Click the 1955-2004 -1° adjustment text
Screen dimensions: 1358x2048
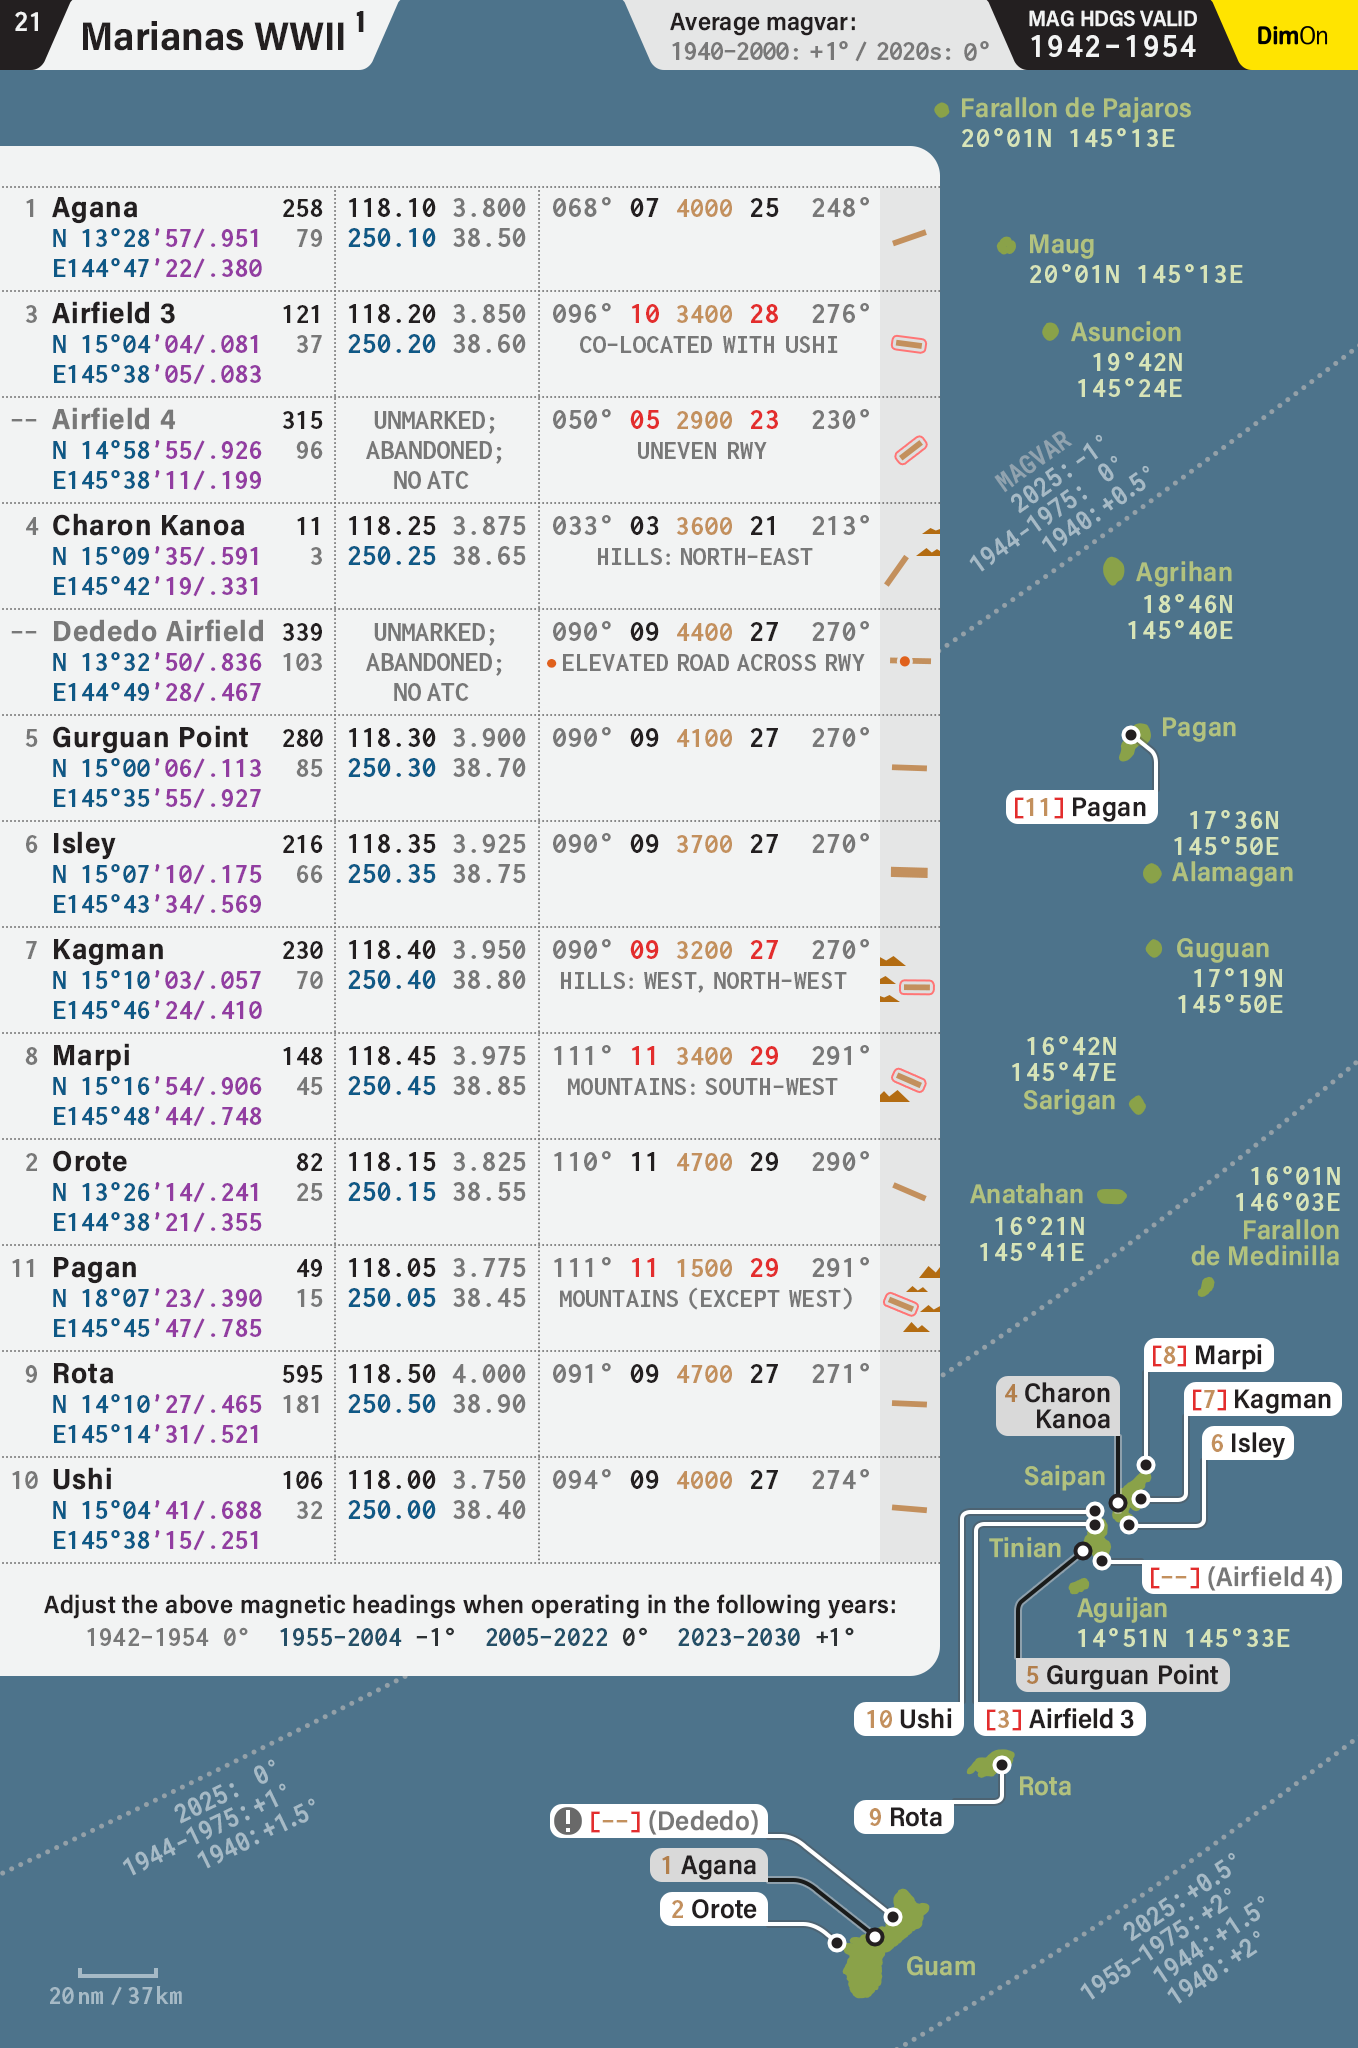click(x=367, y=1637)
